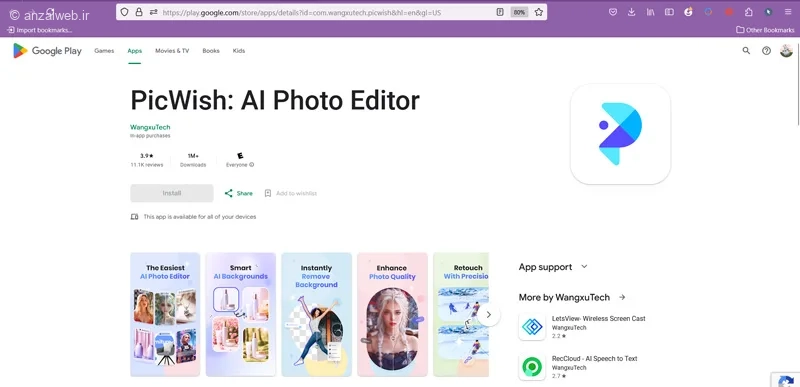The image size is (800, 387).
Task: Click the Everyone content rating info icon
Action: 252,165
